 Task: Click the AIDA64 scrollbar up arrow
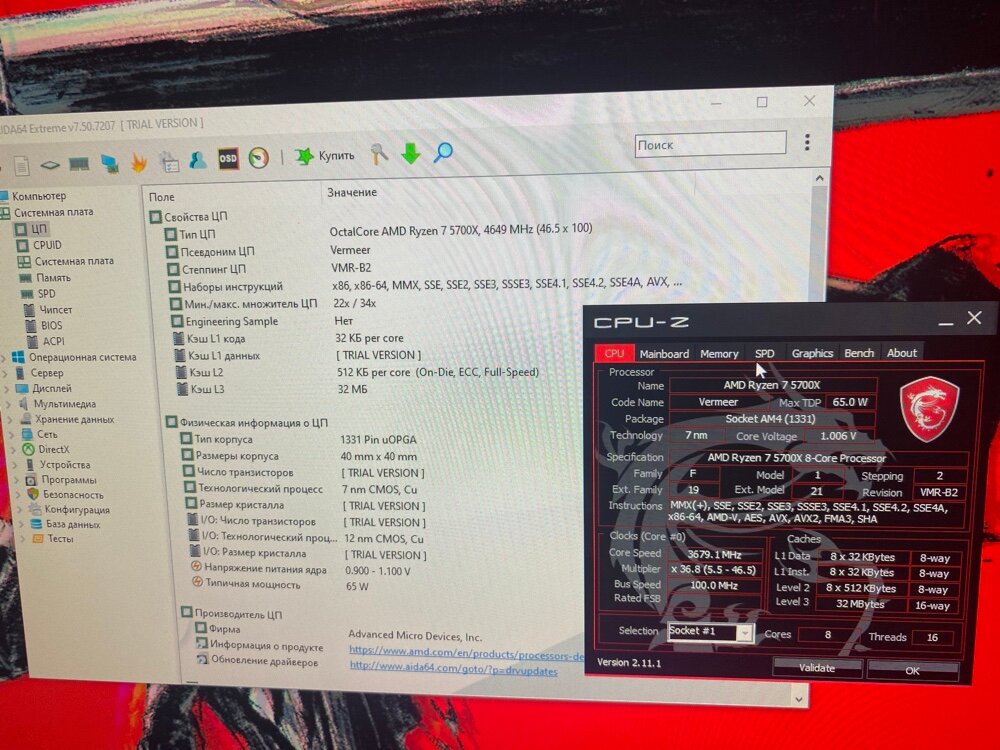click(820, 179)
